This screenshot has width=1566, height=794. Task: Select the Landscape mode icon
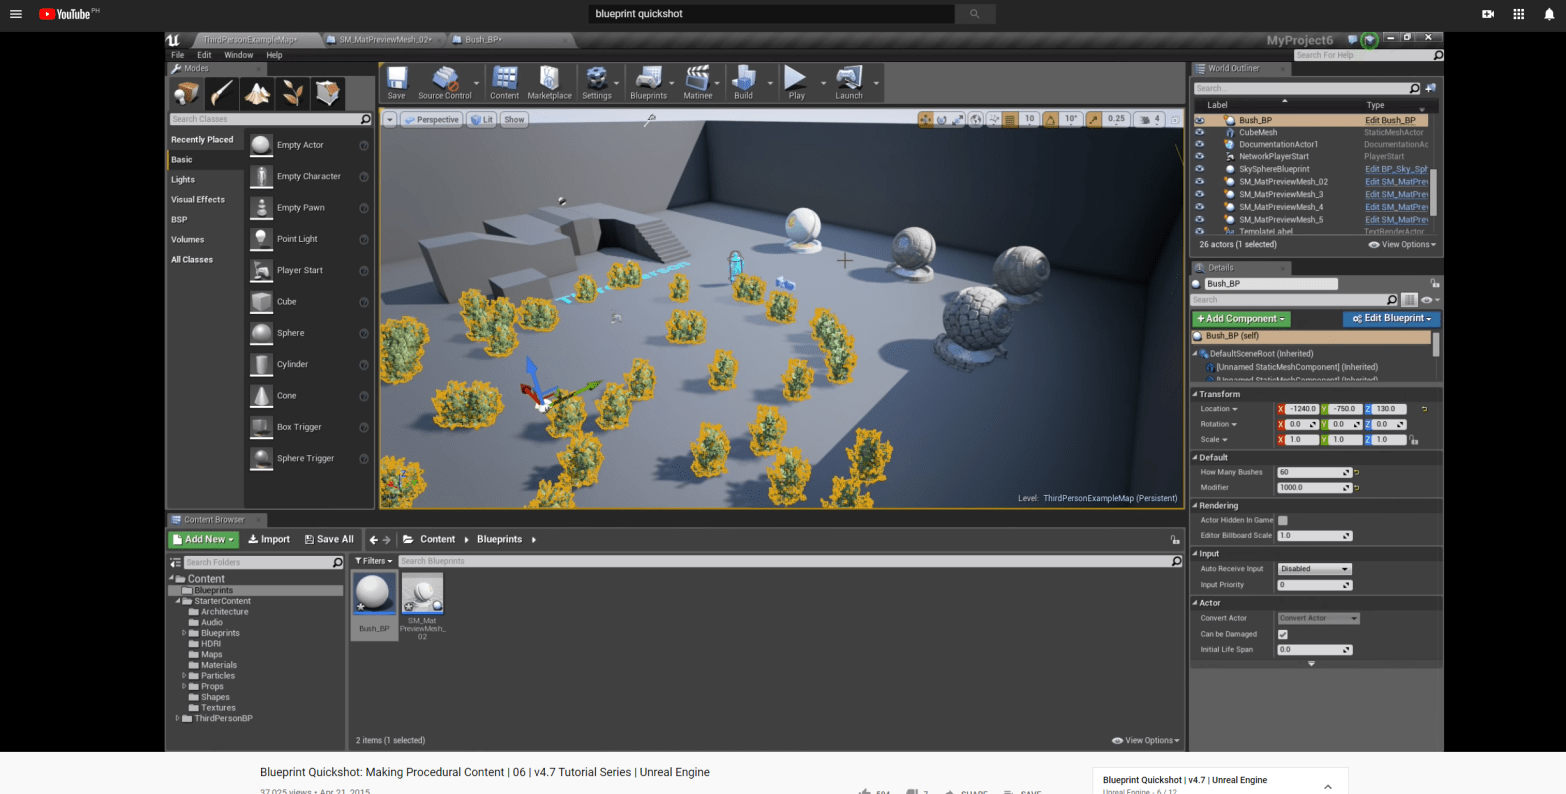coord(257,93)
